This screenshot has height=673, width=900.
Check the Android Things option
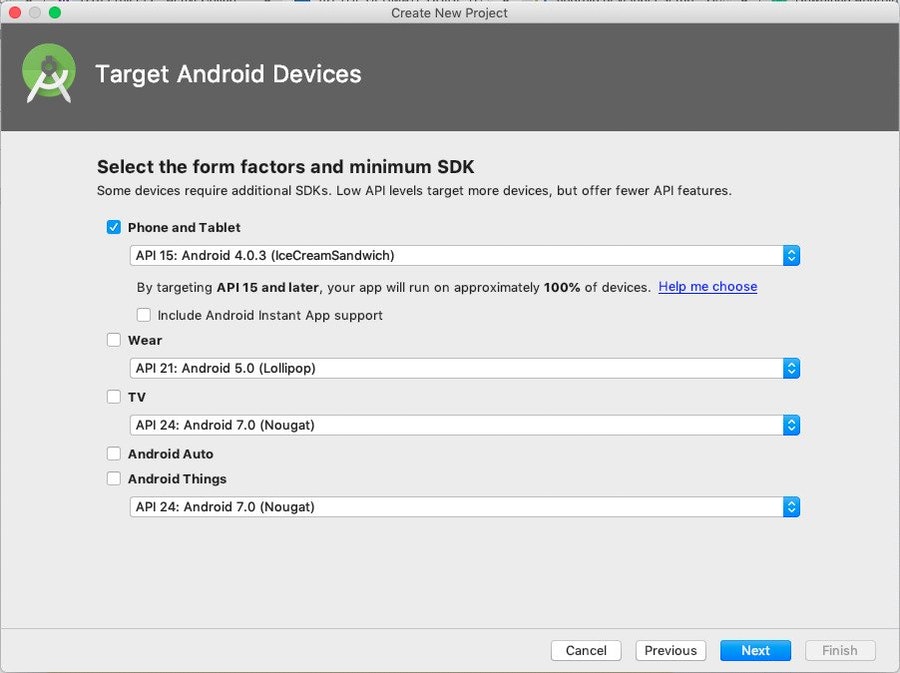coord(113,479)
